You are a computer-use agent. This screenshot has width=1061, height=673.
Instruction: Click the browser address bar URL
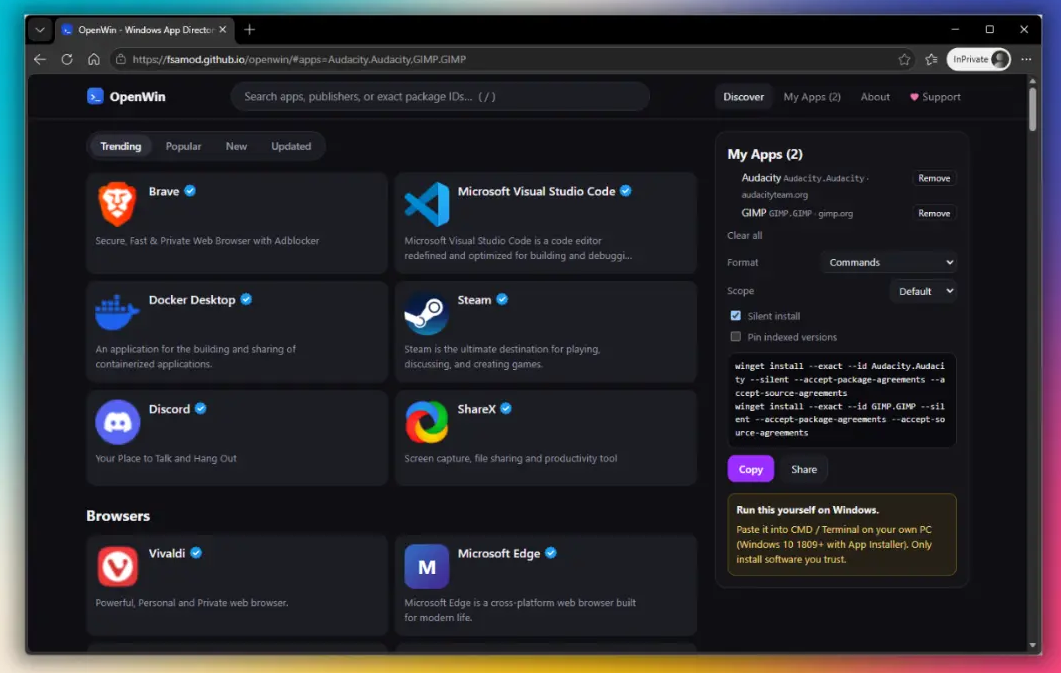(x=299, y=59)
